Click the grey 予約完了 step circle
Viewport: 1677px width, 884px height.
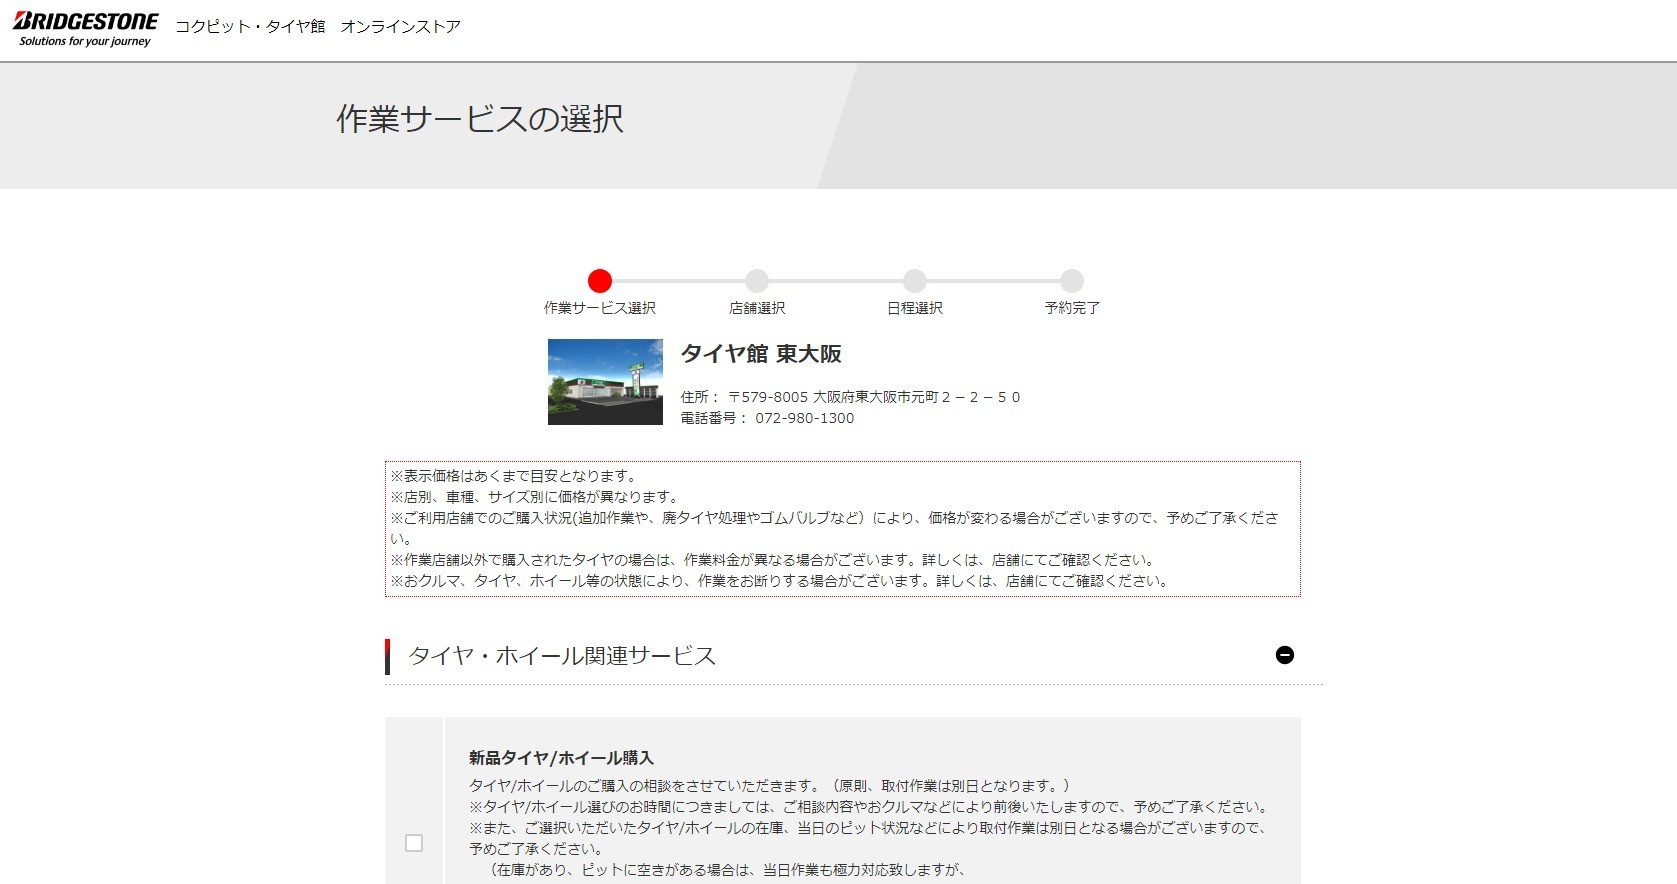[1072, 281]
